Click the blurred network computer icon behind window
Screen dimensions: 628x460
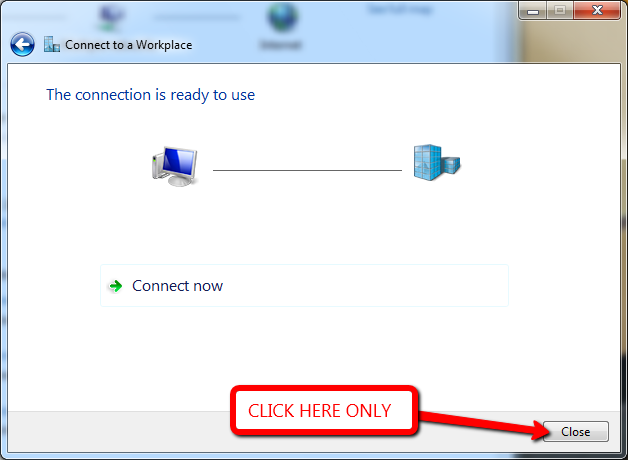[111, 18]
